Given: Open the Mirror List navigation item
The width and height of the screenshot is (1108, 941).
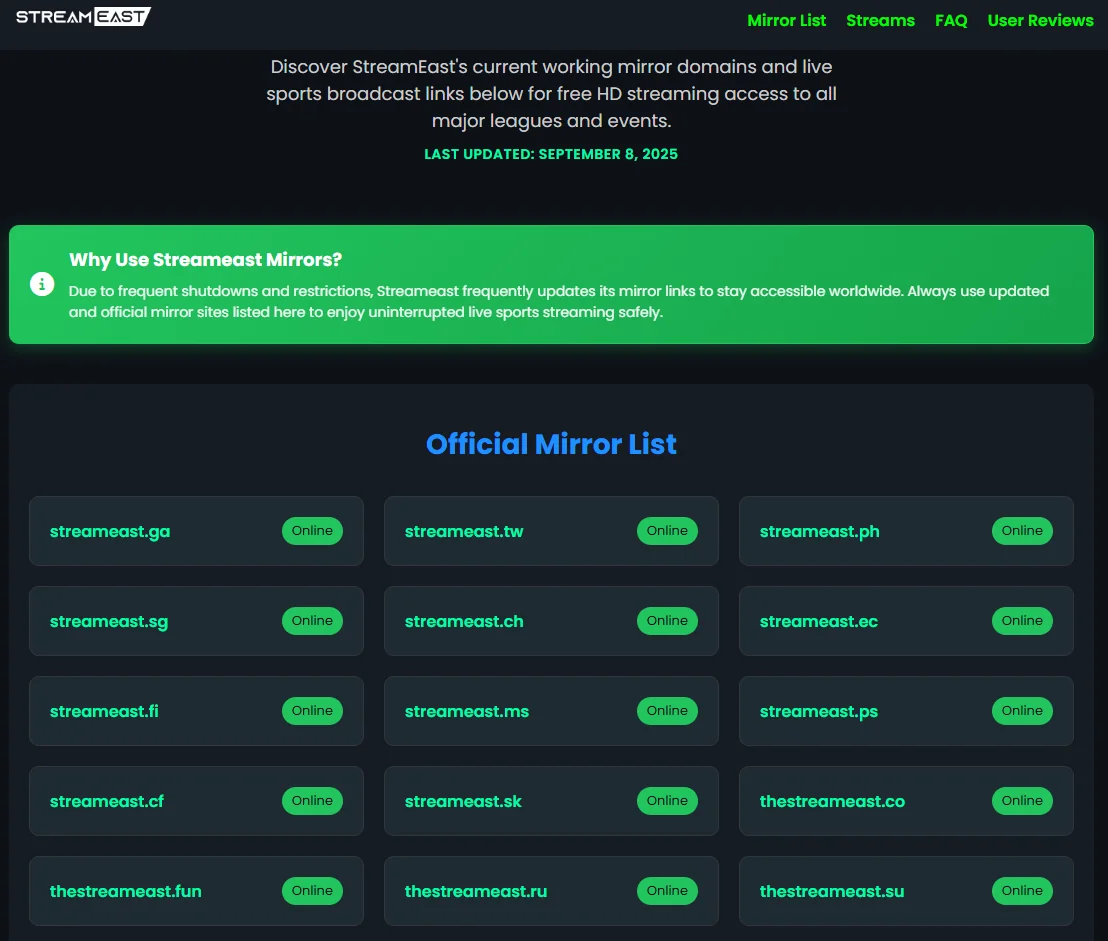Looking at the screenshot, I should click(786, 20).
